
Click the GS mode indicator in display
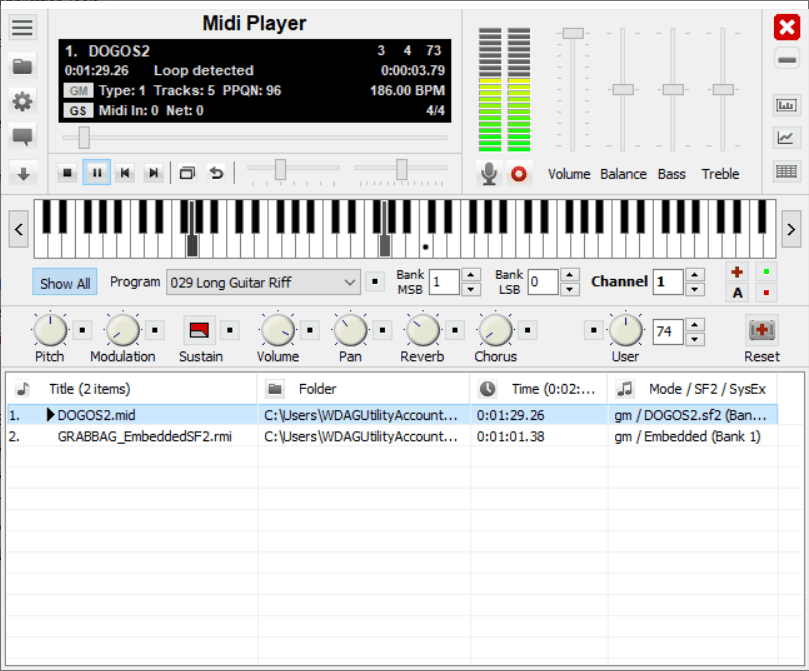[78, 110]
